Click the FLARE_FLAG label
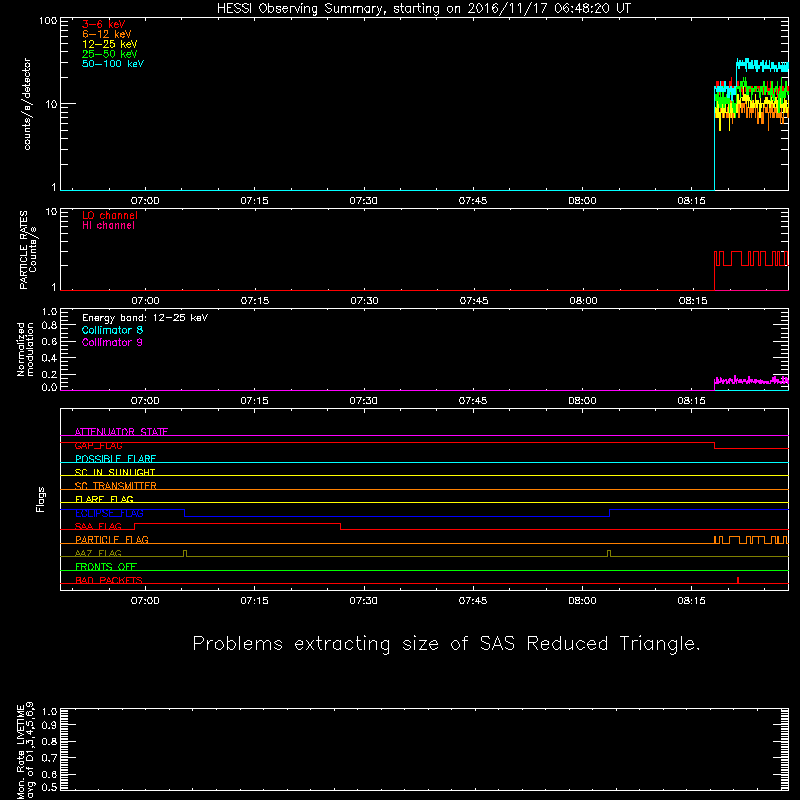 [x=104, y=499]
